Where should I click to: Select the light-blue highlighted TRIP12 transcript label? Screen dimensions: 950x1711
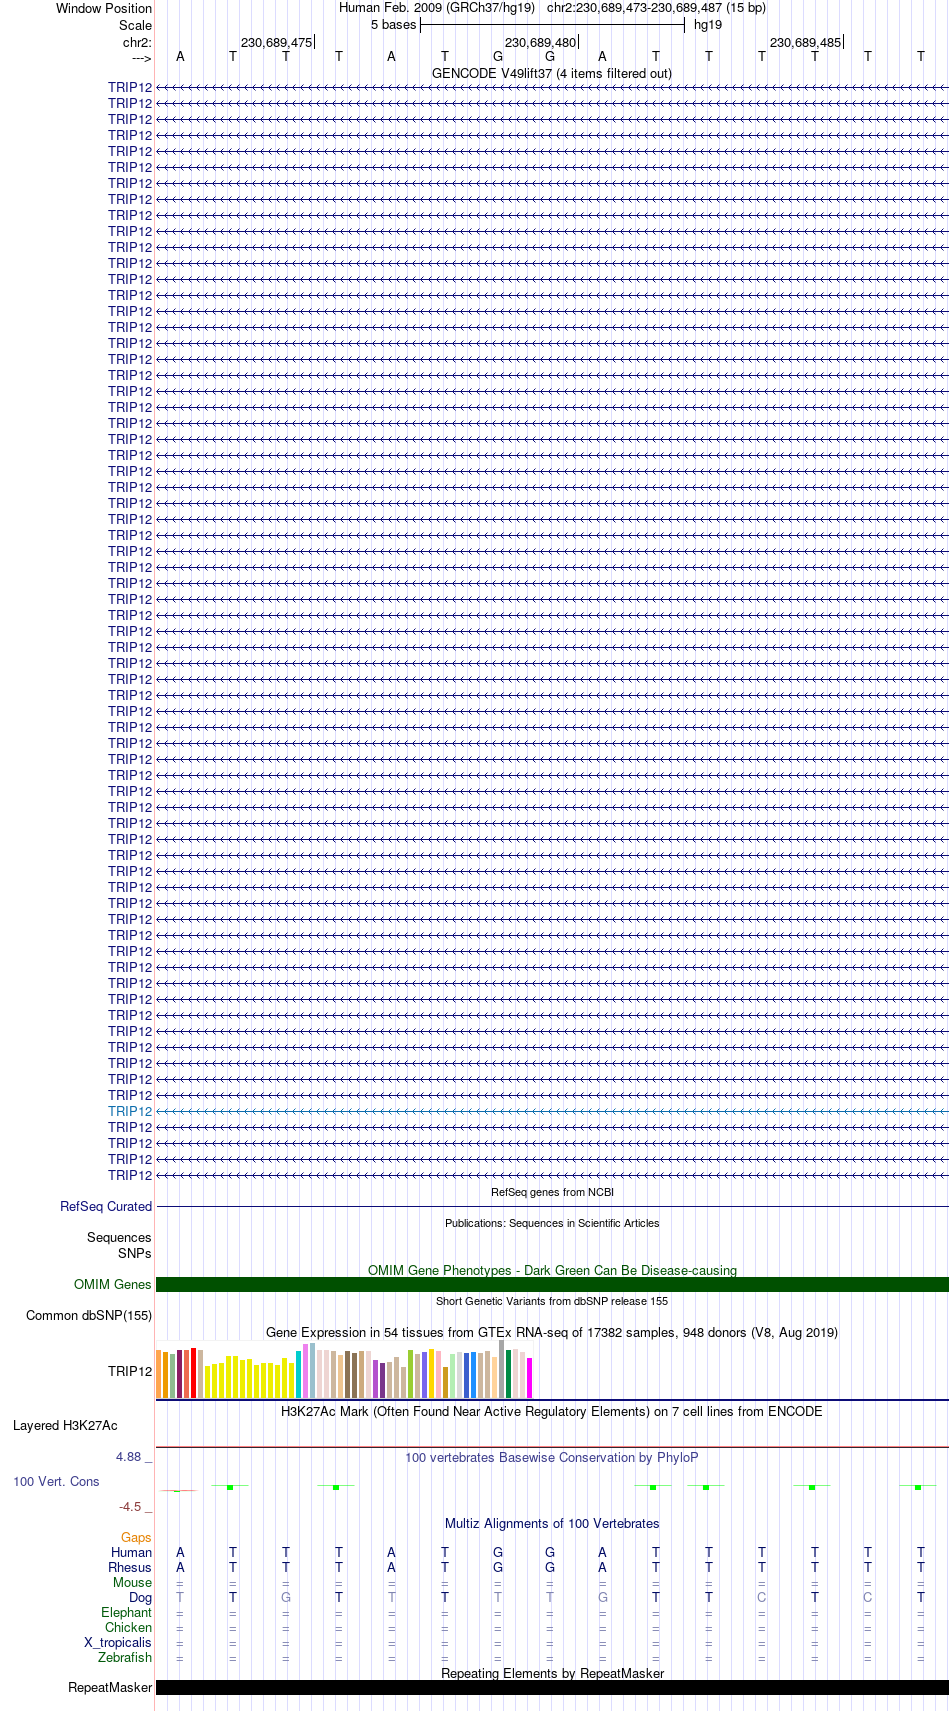click(x=130, y=1111)
